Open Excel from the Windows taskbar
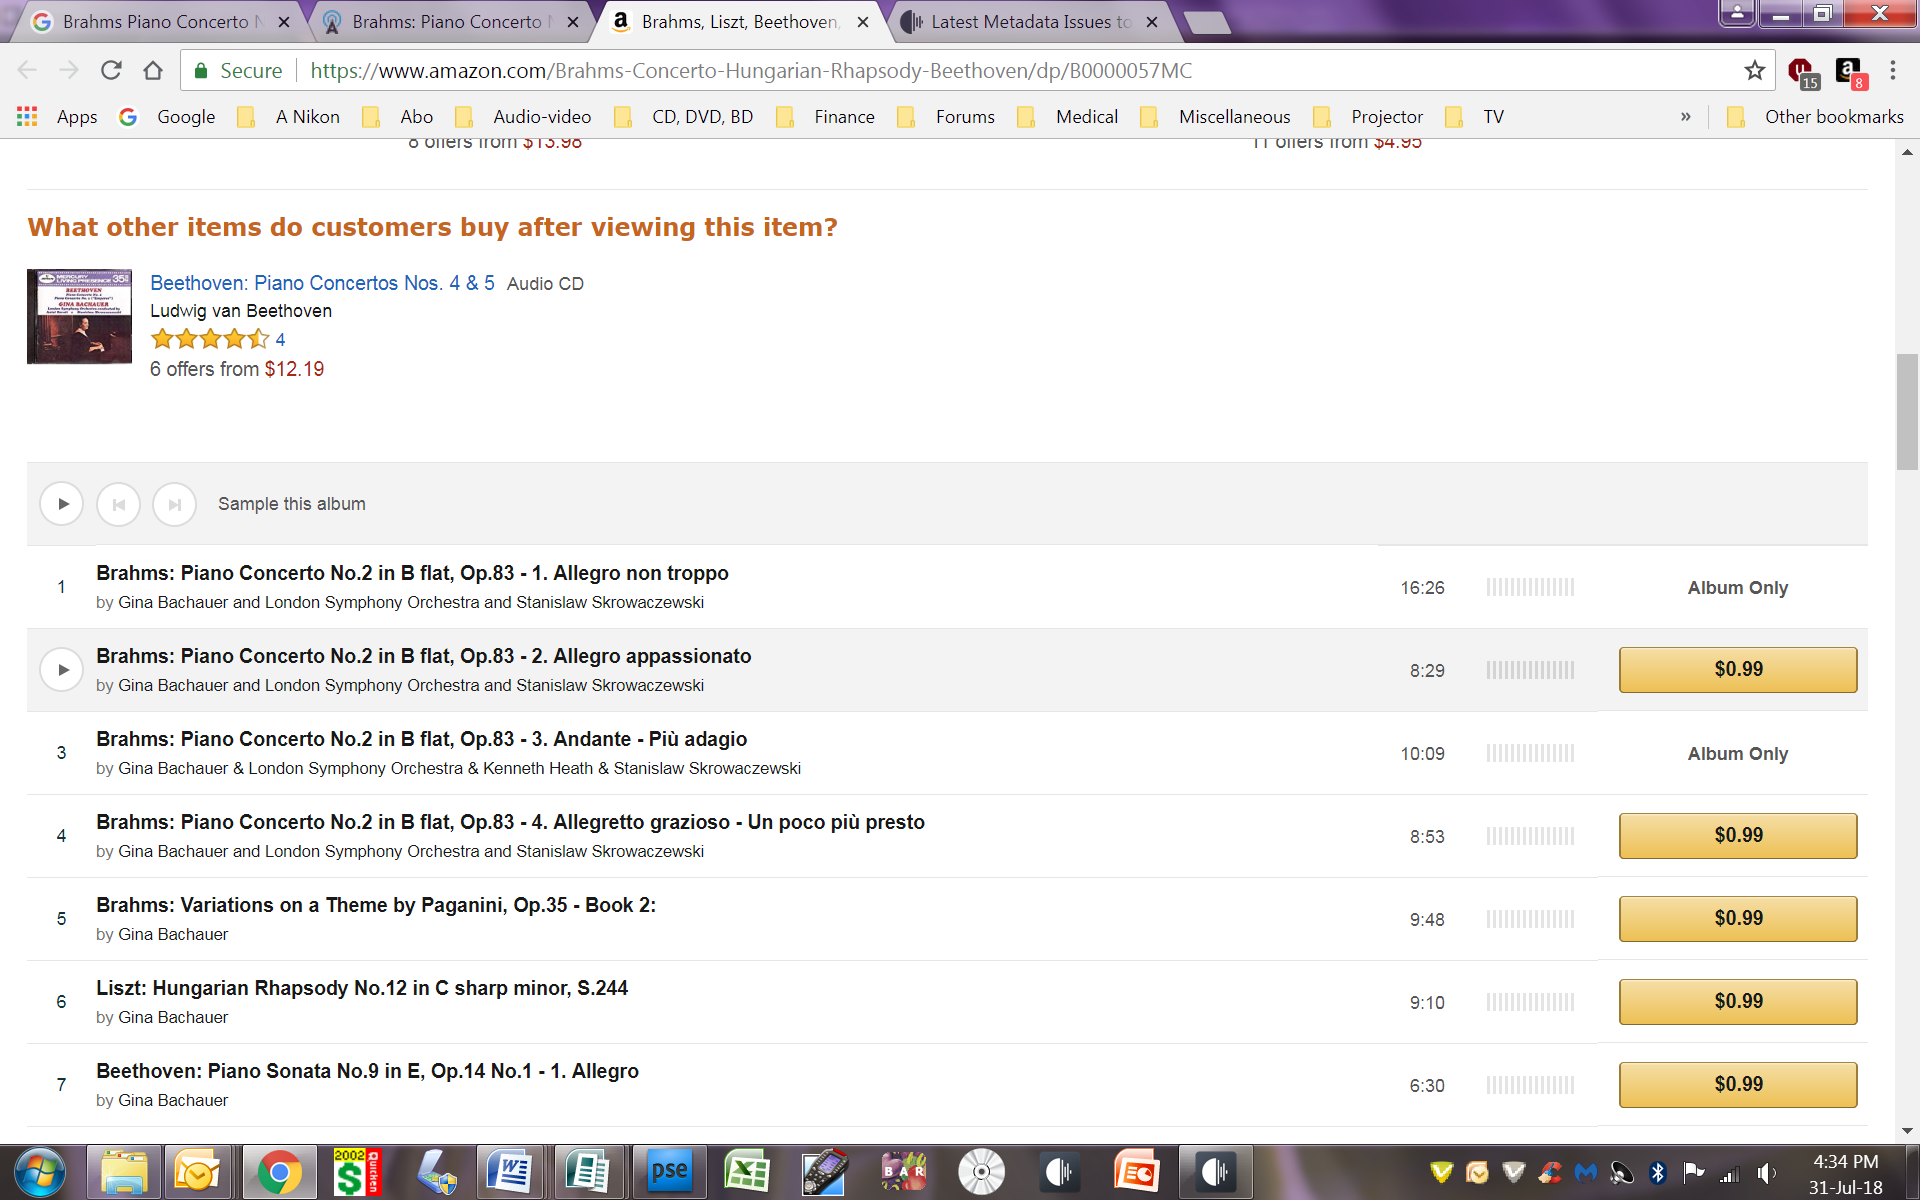The width and height of the screenshot is (1920, 1200). (x=746, y=1172)
